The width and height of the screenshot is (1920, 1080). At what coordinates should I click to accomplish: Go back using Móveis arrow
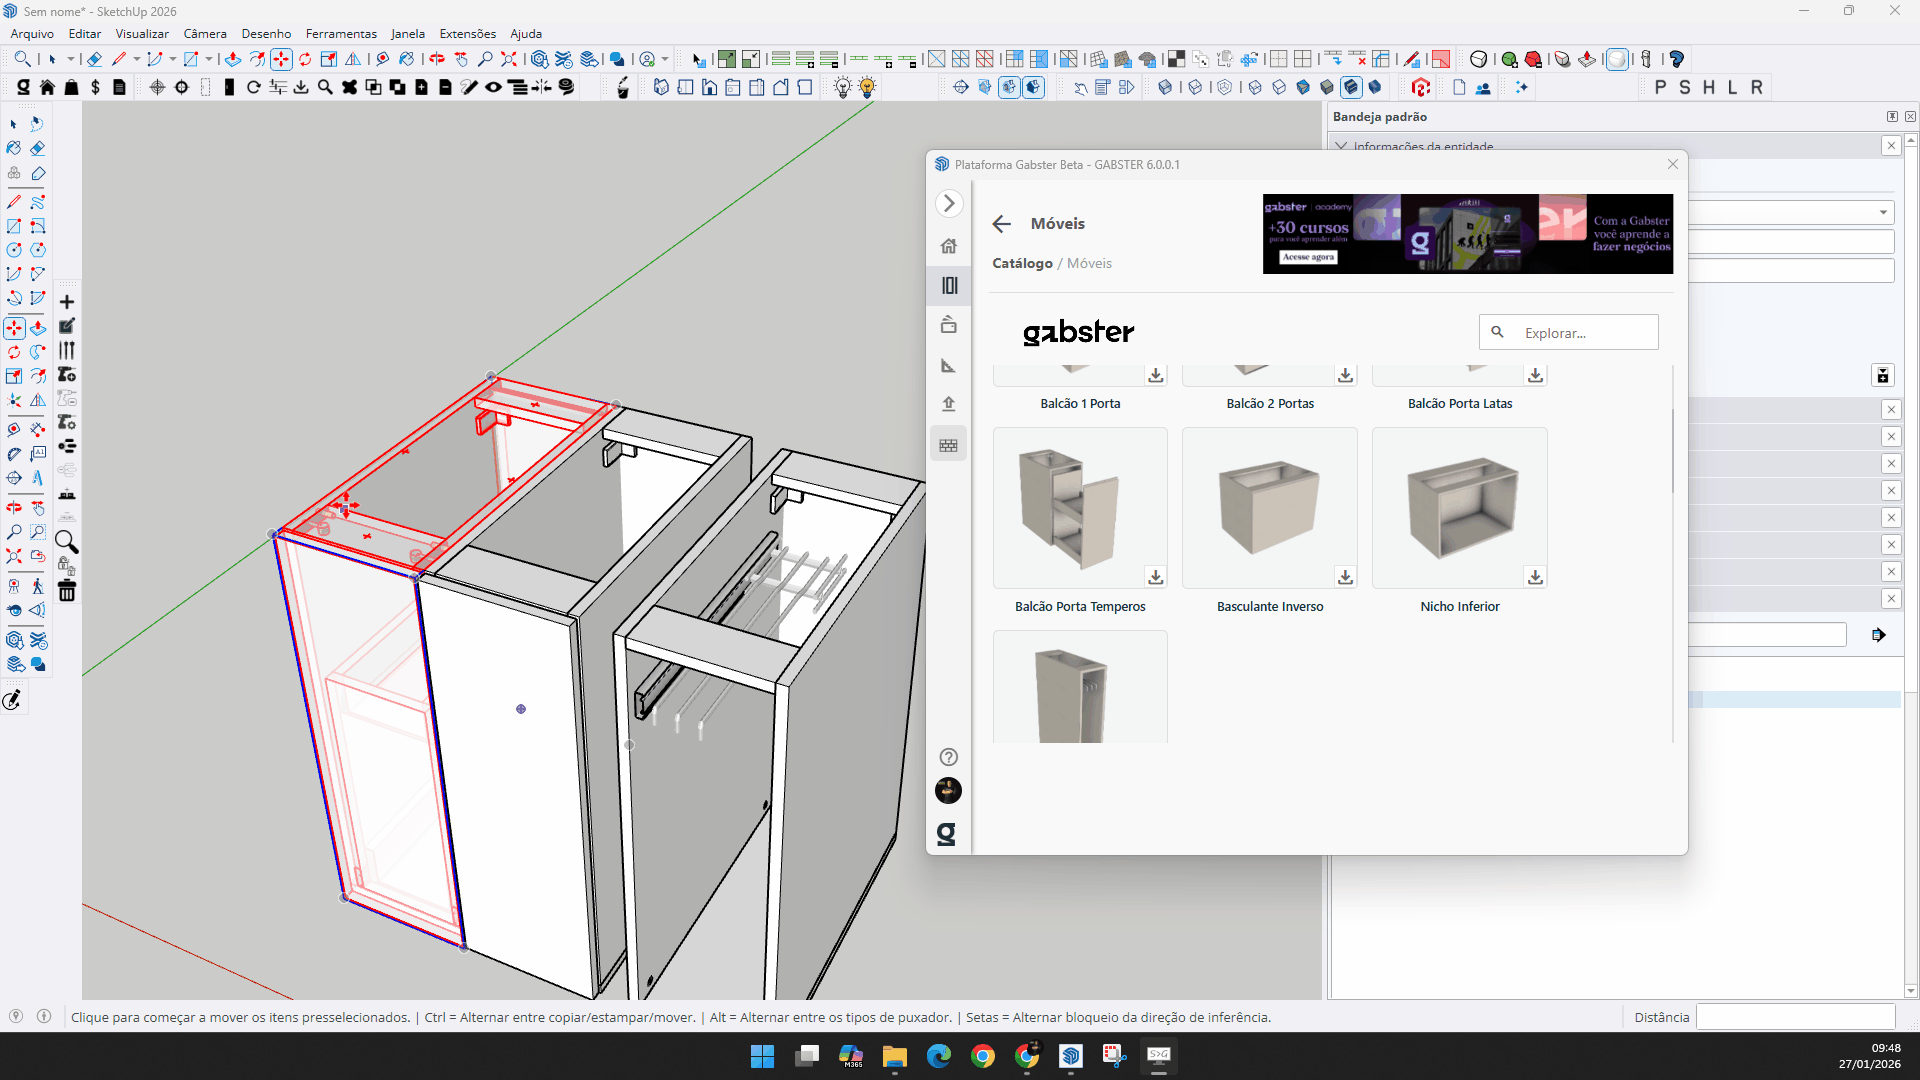1002,224
